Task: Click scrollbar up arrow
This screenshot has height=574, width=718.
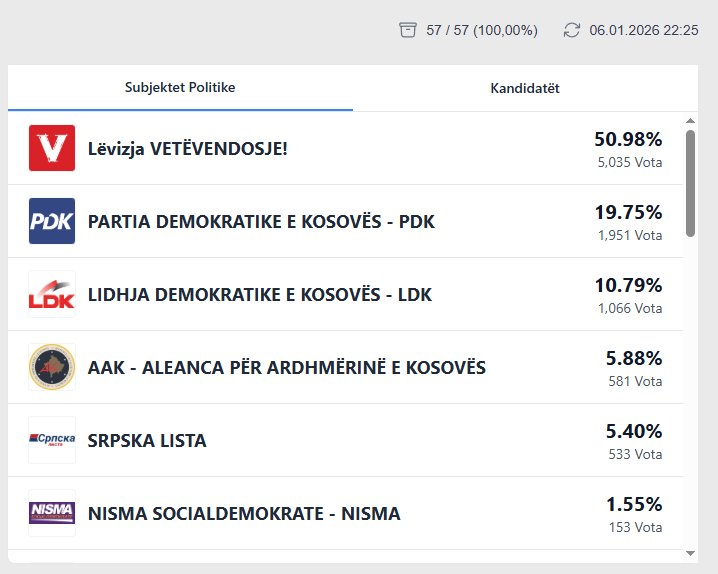Action: (x=690, y=121)
